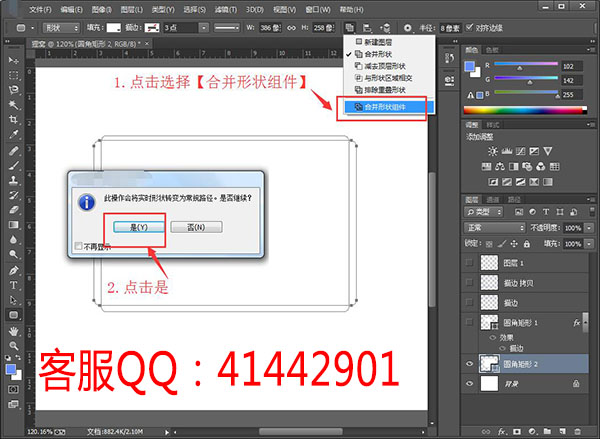
Task: Select the Move tool in the toolbox
Action: point(13,60)
